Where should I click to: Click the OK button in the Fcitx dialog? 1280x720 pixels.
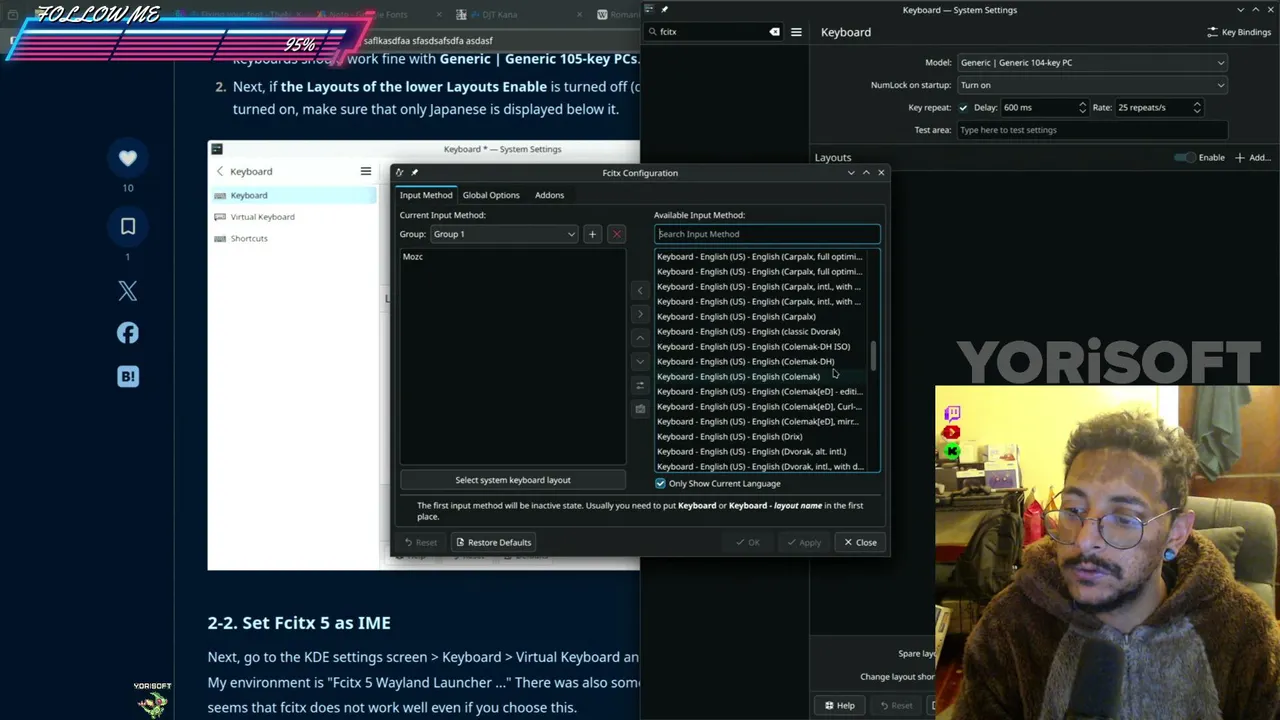(x=747, y=543)
